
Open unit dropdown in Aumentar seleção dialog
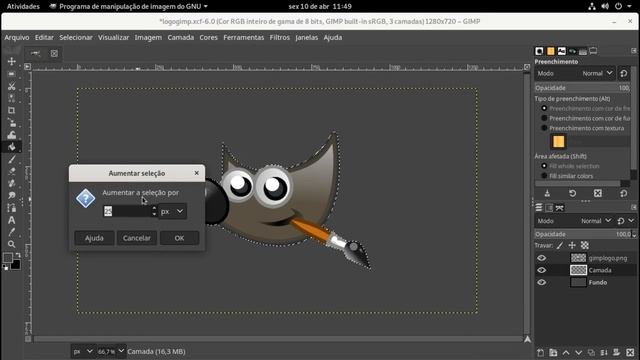(x=172, y=211)
